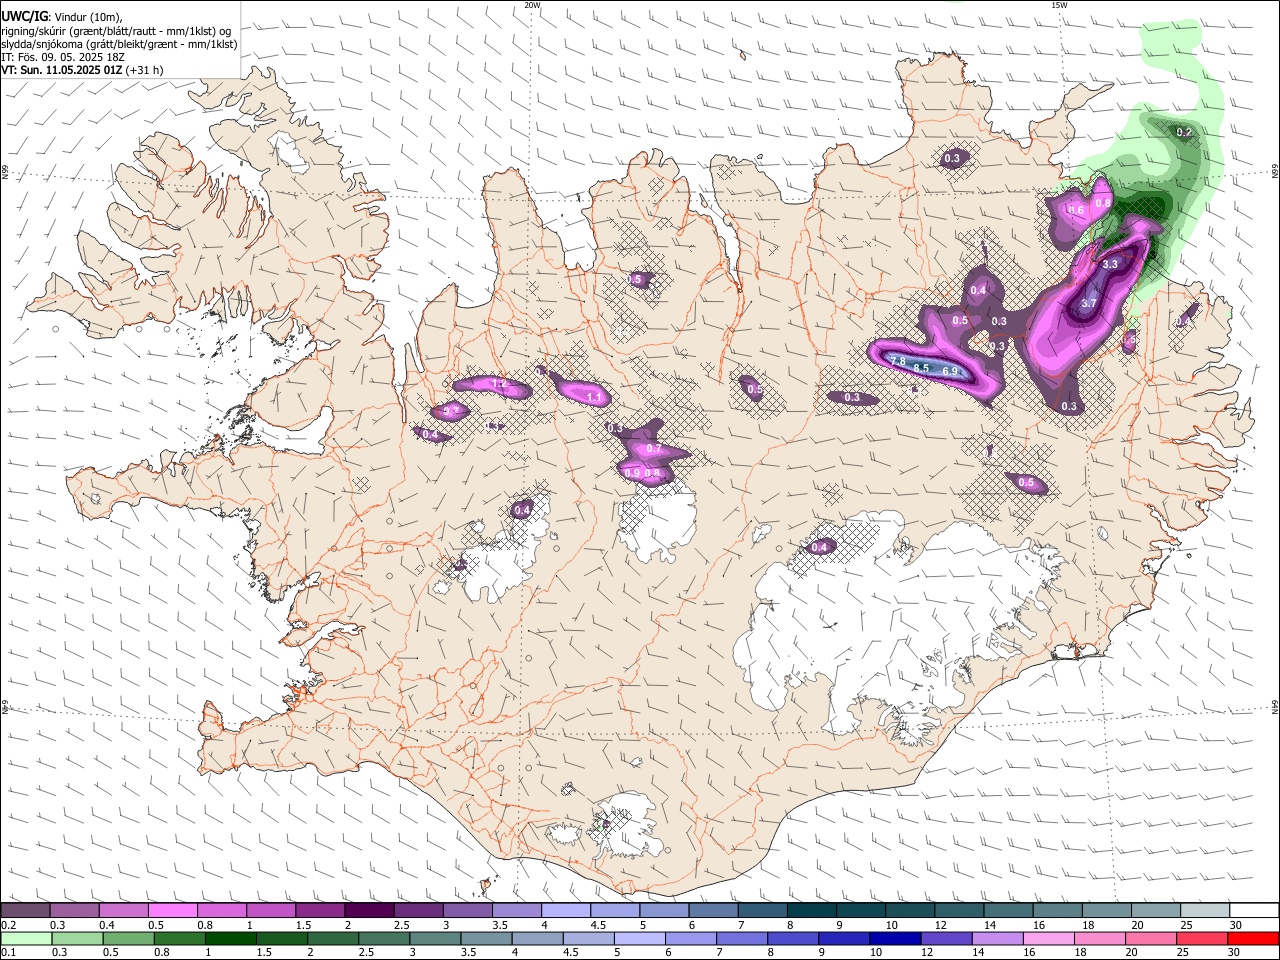Select the 'UWC/IG: Vindur (10m)' title line
1280x960 pixels.
[x=62, y=16]
